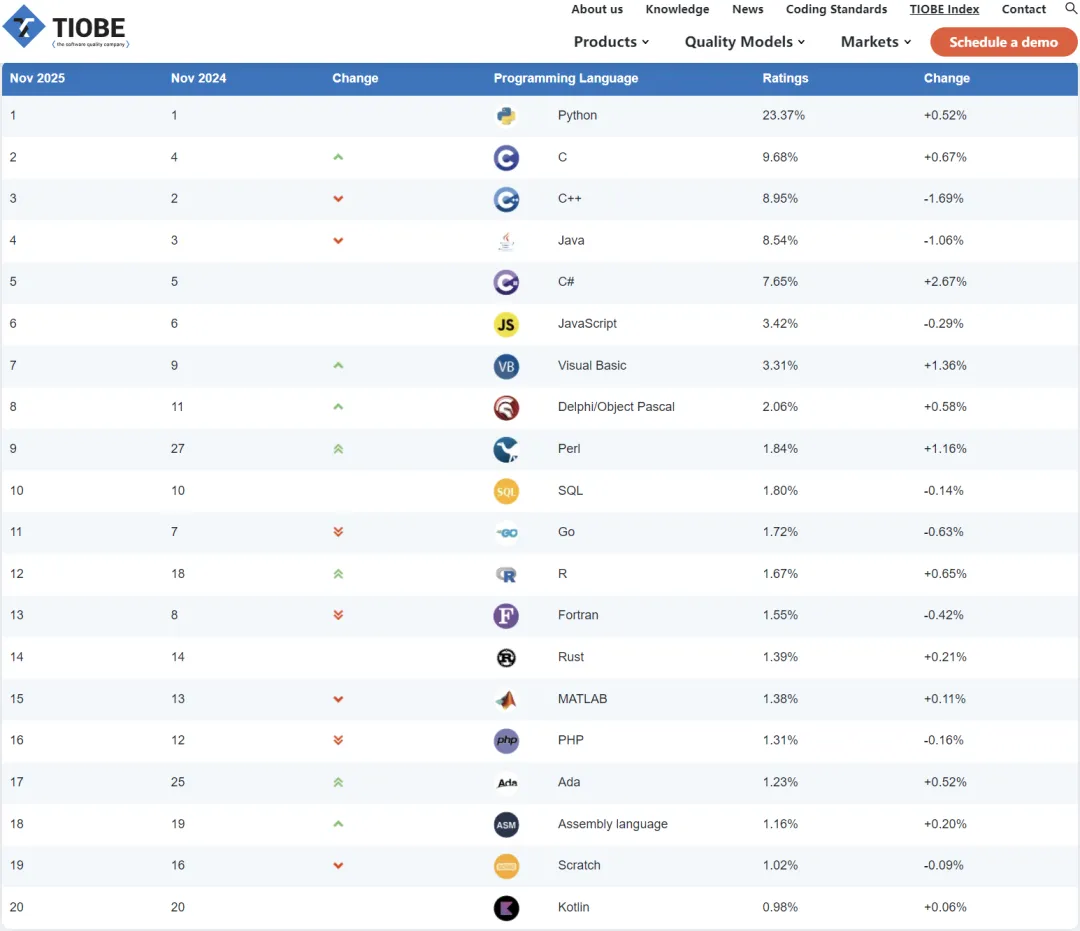
Task: Select the Assembly language name
Action: pyautogui.click(x=612, y=824)
